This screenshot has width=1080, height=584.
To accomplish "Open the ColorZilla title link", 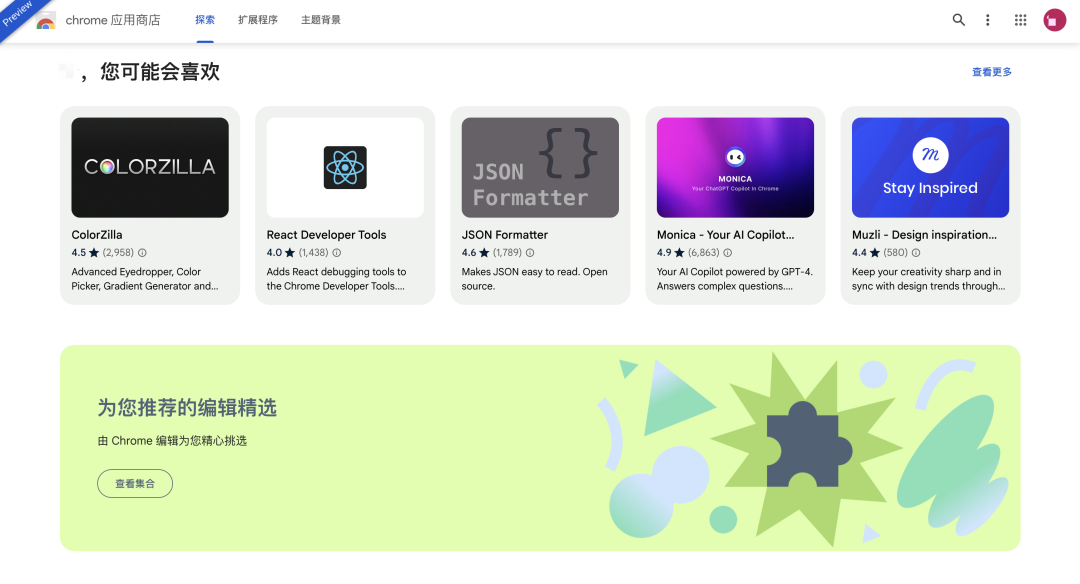I will (96, 235).
